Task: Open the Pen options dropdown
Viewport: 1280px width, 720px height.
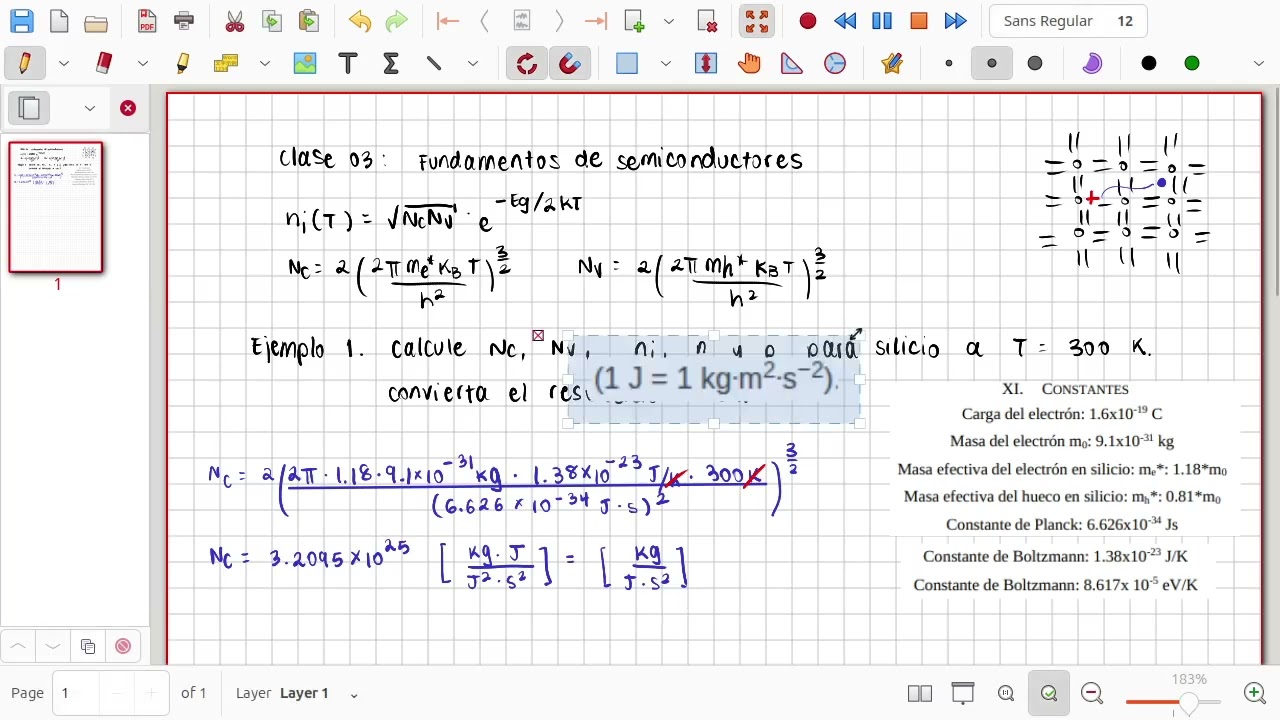Action: pyautogui.click(x=63, y=63)
